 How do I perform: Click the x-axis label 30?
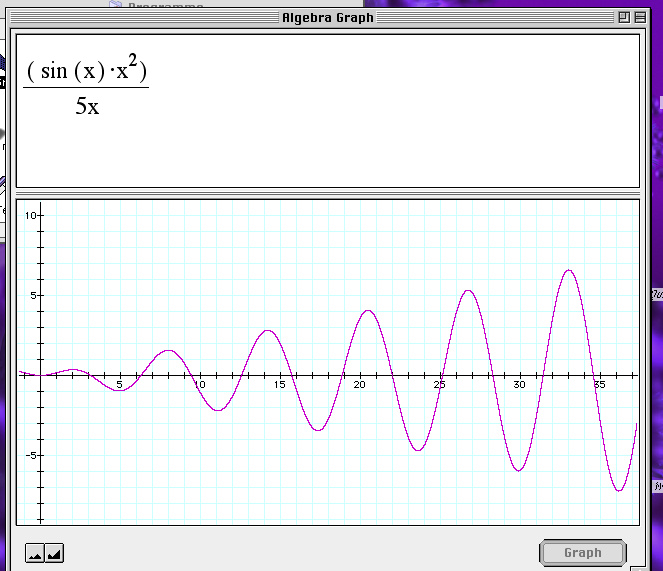[x=519, y=384]
